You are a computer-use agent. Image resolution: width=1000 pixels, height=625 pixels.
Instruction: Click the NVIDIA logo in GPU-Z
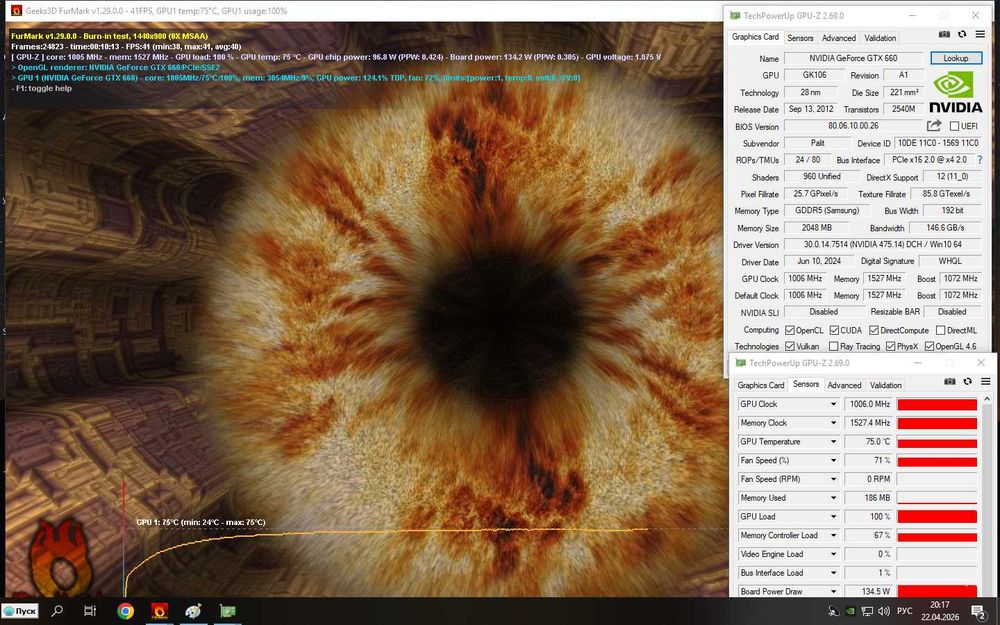tap(955, 92)
